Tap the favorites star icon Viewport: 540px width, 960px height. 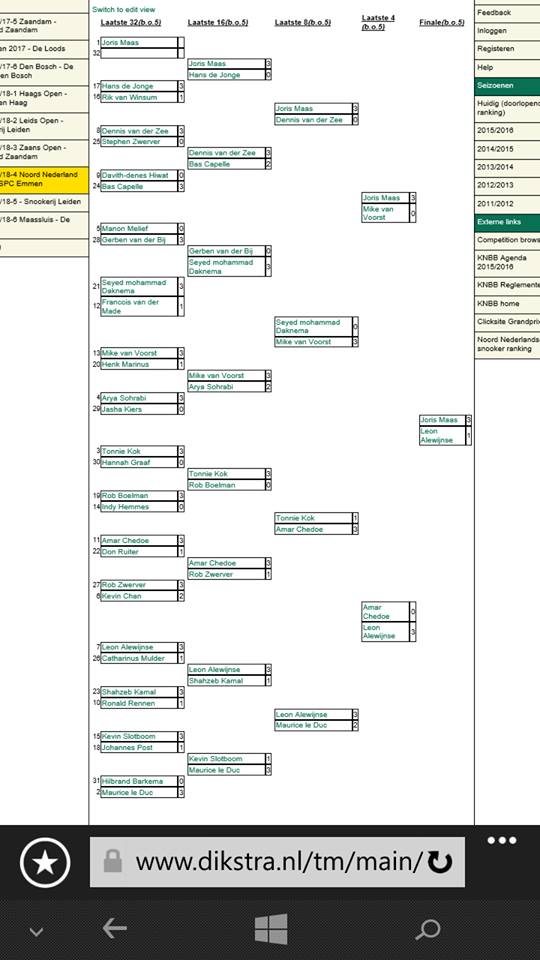pos(45,863)
